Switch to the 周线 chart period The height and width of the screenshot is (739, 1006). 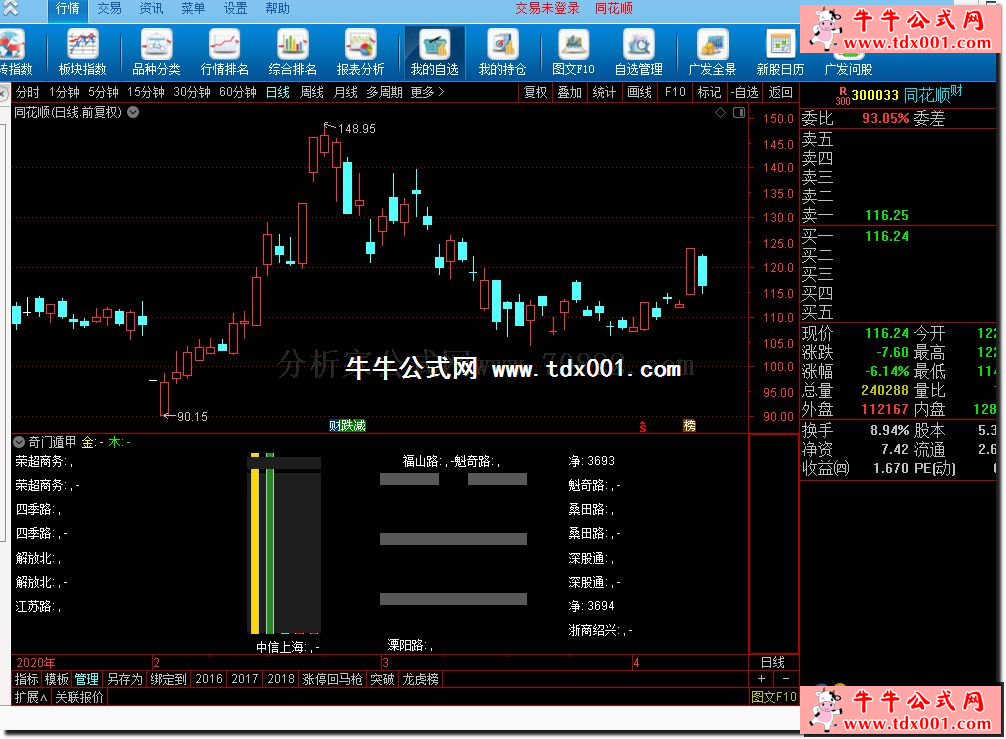click(312, 92)
